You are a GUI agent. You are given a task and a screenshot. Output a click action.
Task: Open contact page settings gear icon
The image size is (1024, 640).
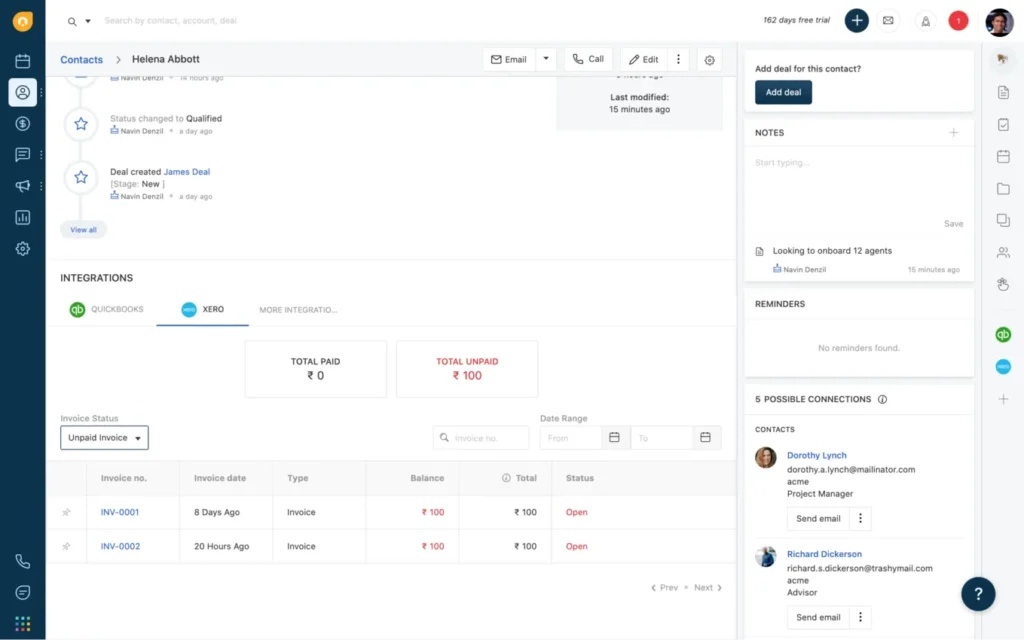(709, 60)
